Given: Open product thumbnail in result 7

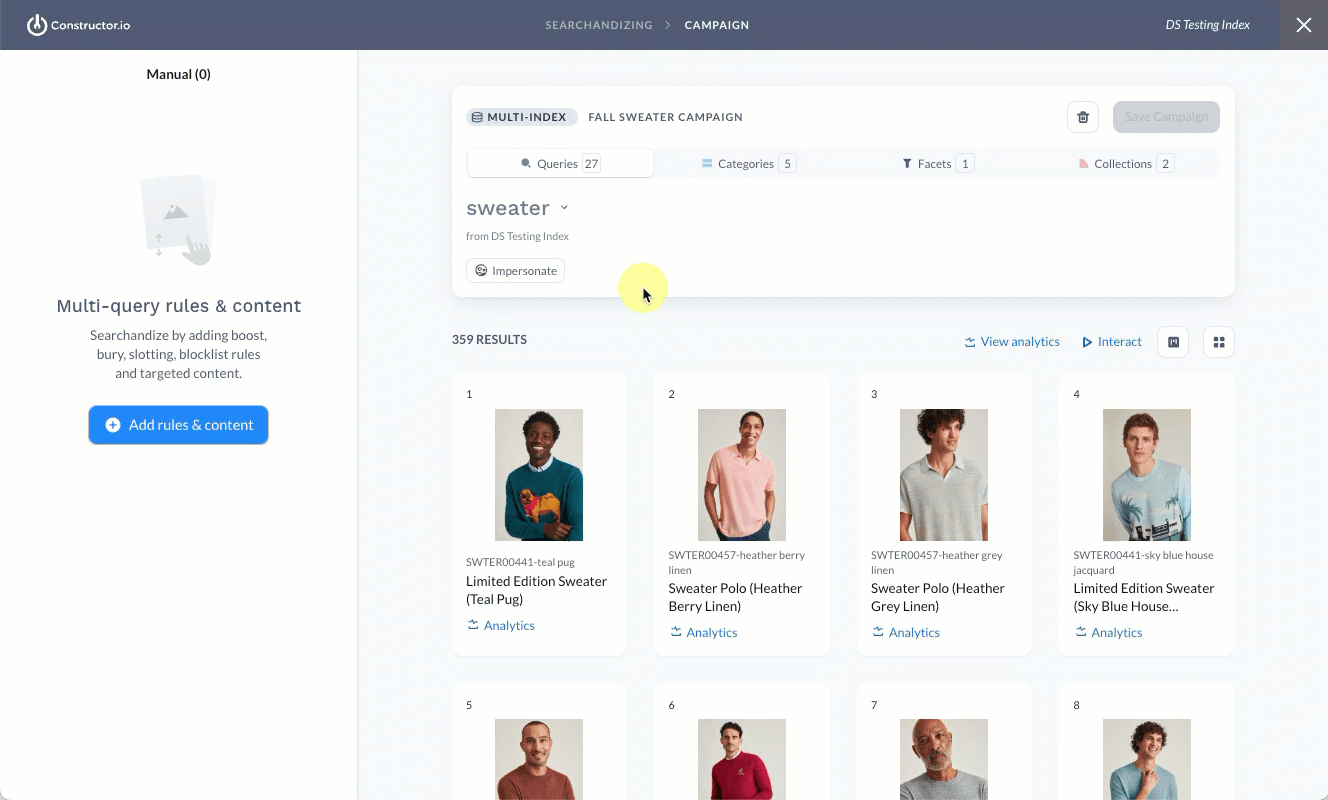Looking at the screenshot, I should [x=944, y=759].
